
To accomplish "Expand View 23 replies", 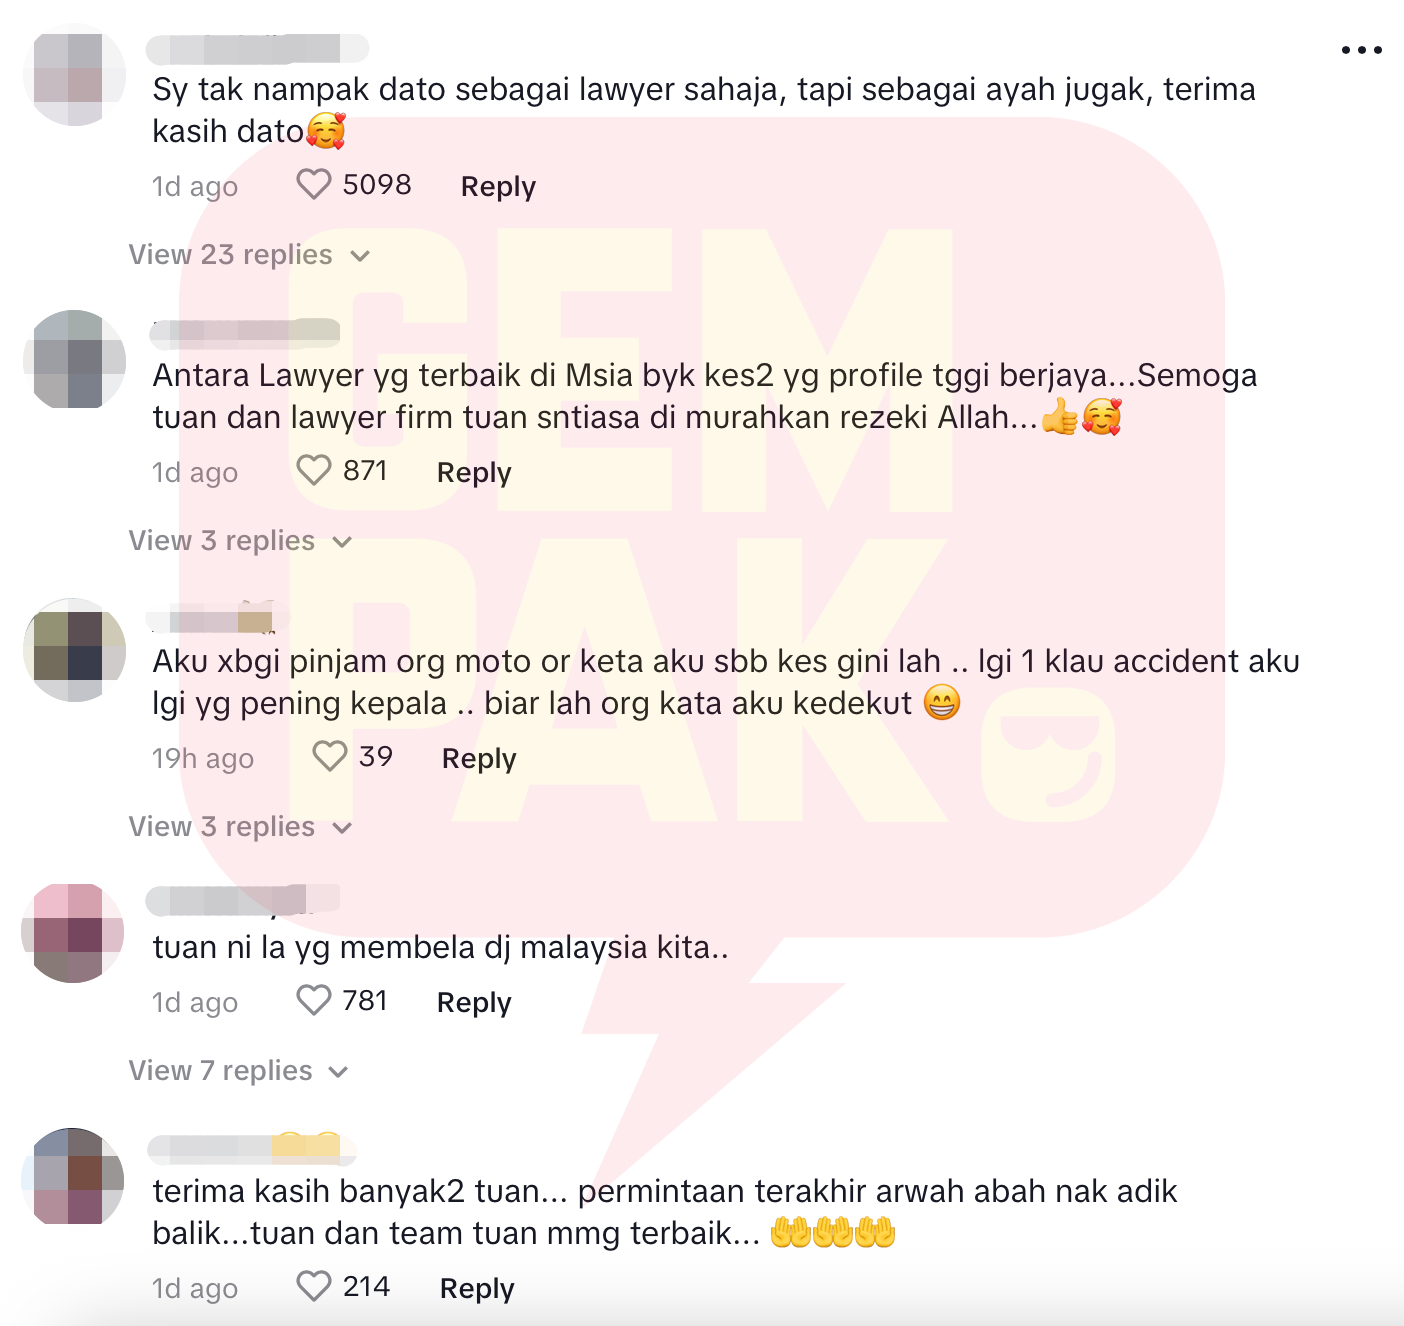I will click(x=249, y=255).
